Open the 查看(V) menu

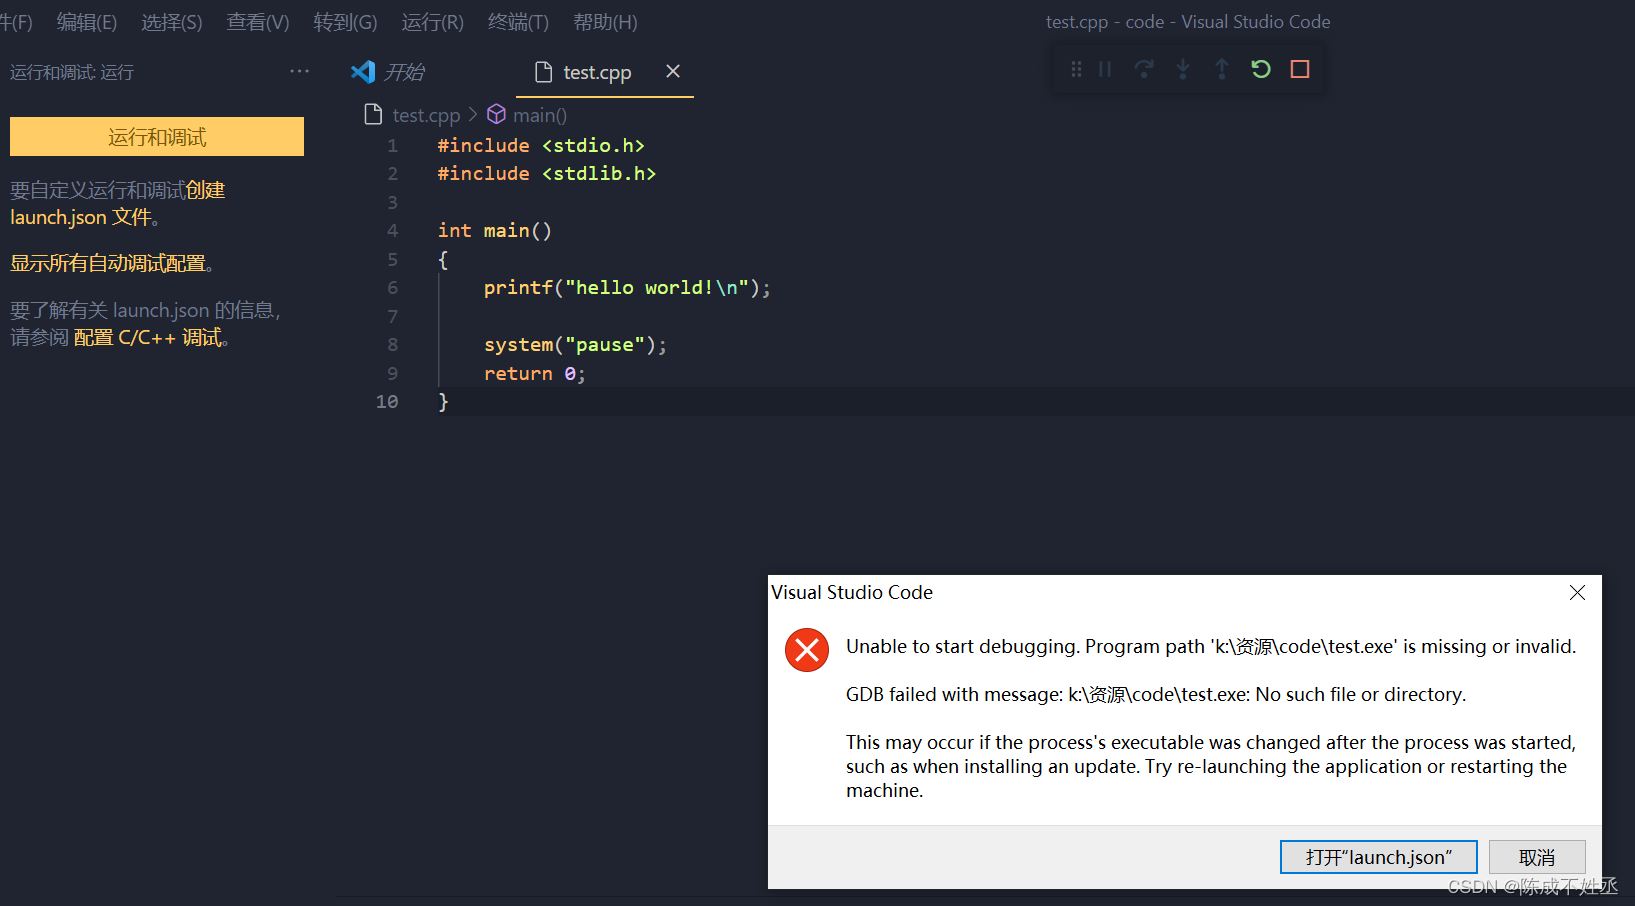[258, 22]
